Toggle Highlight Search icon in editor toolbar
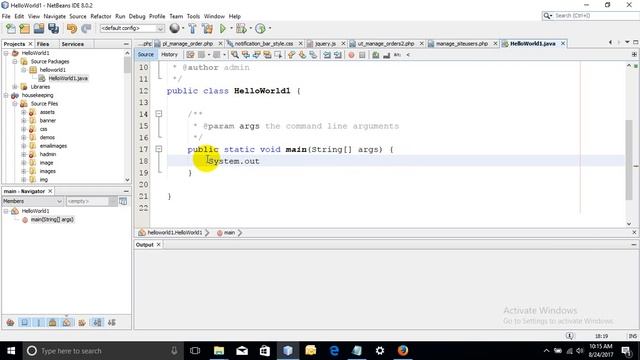This screenshot has height=360, width=640. (x=267, y=55)
